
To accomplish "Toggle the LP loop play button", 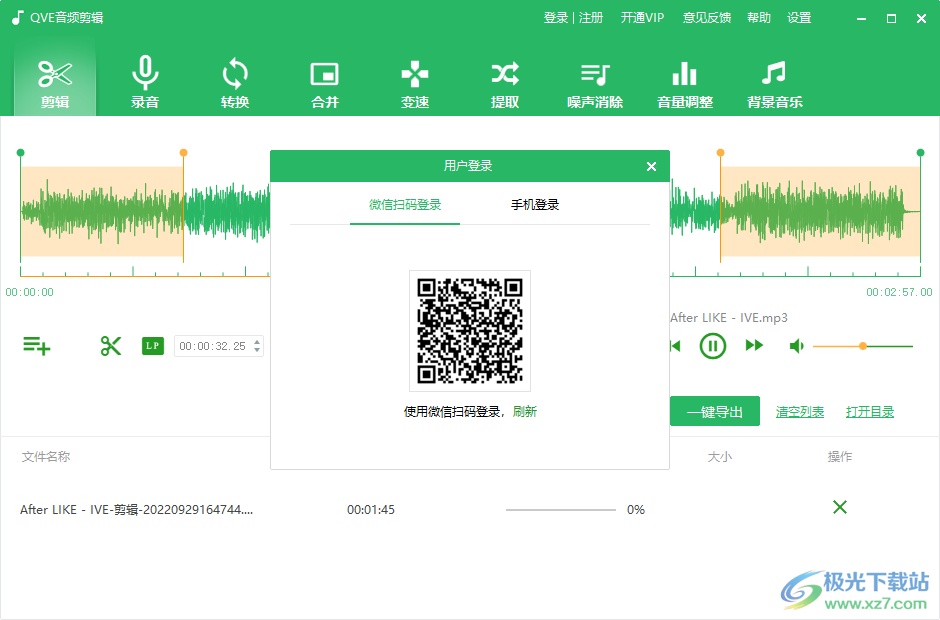I will click(x=153, y=346).
